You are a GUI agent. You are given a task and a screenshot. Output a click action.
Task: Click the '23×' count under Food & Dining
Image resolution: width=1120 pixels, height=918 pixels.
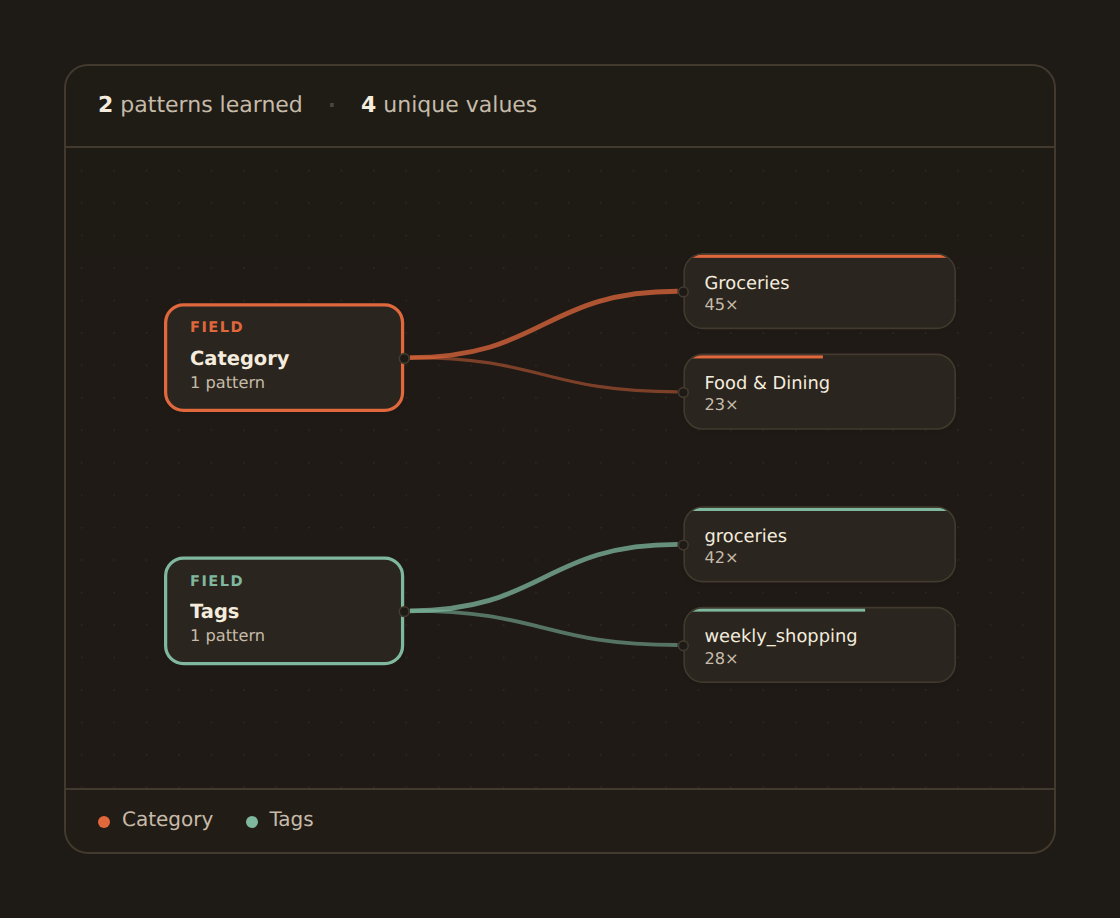(x=721, y=405)
